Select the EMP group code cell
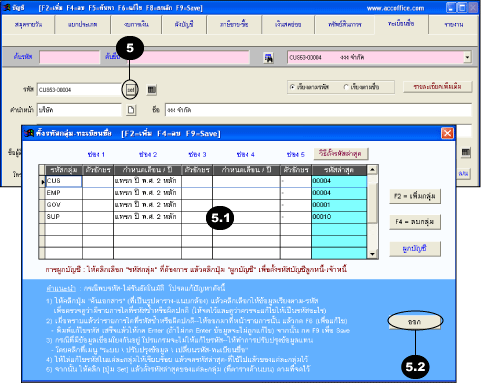483x388 pixels. 64,193
